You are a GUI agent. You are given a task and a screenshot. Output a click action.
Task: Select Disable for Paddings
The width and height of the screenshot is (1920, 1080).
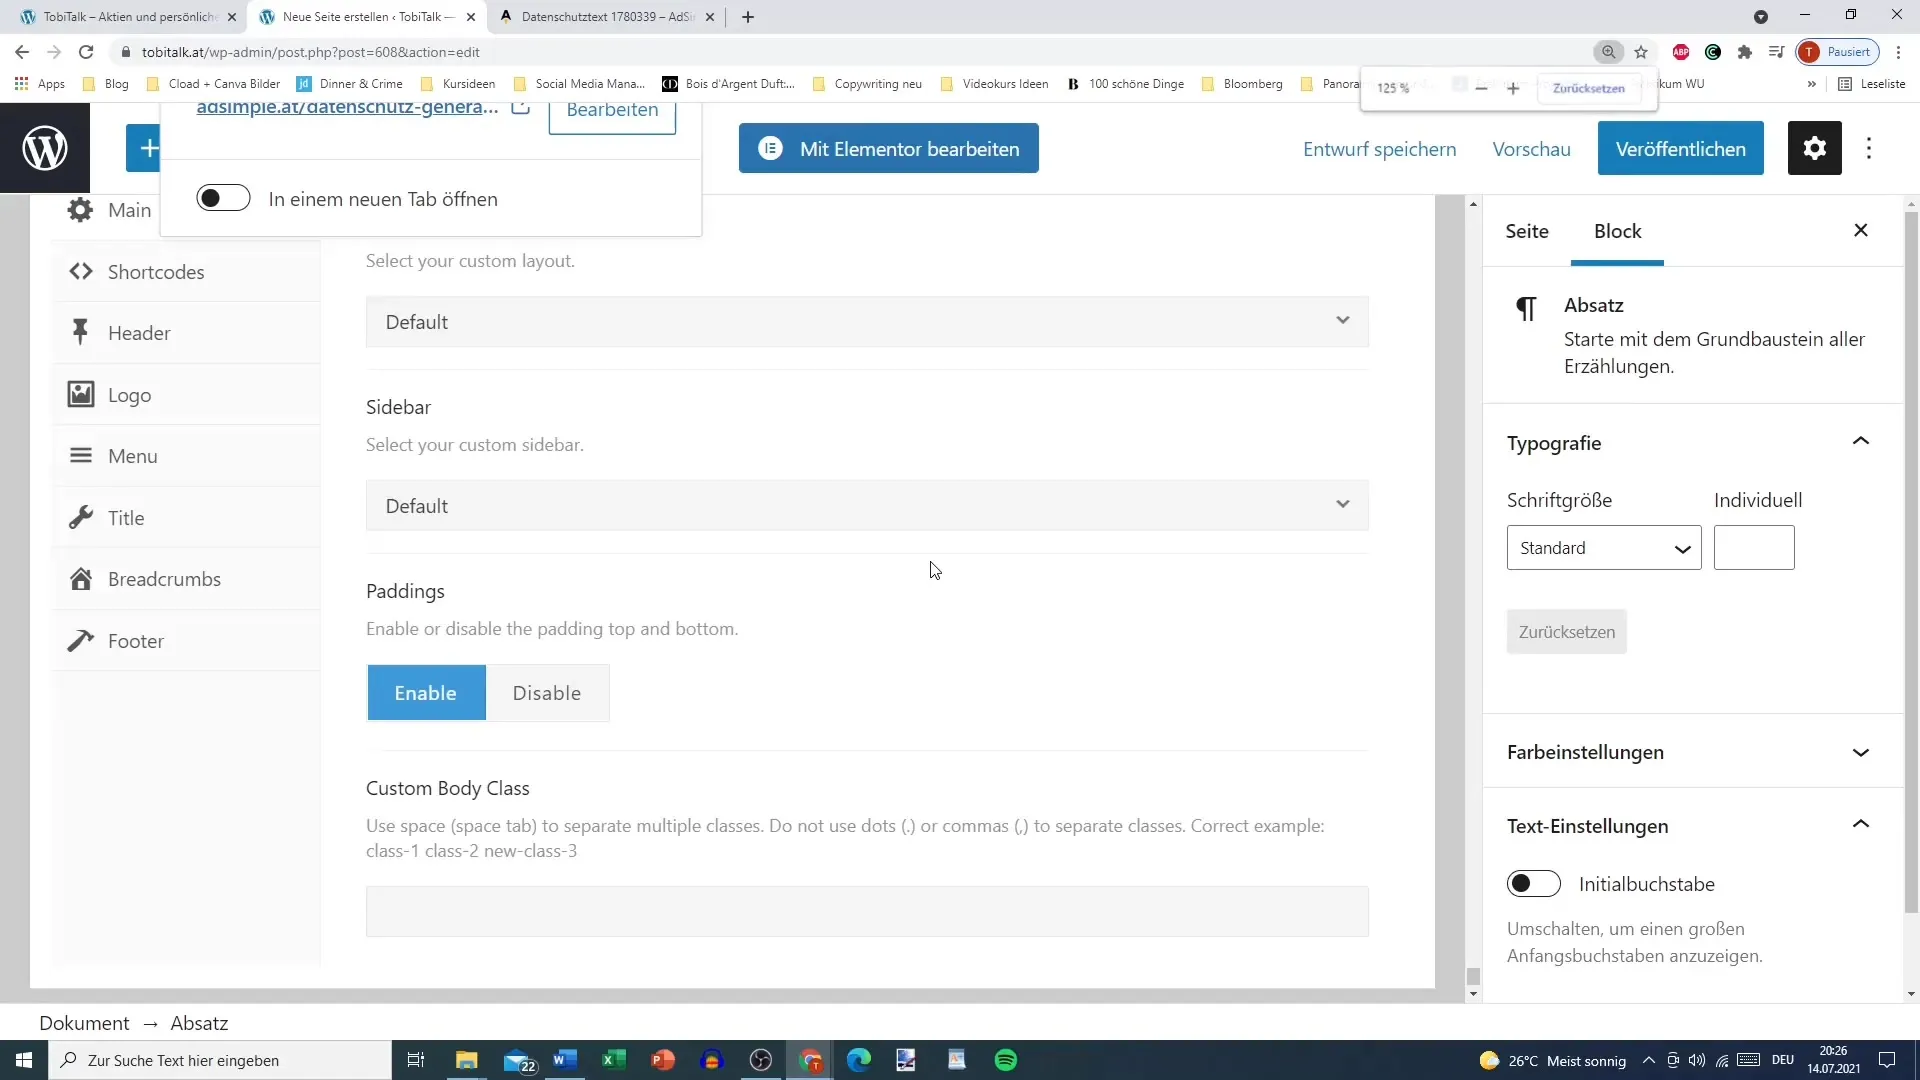tap(547, 693)
